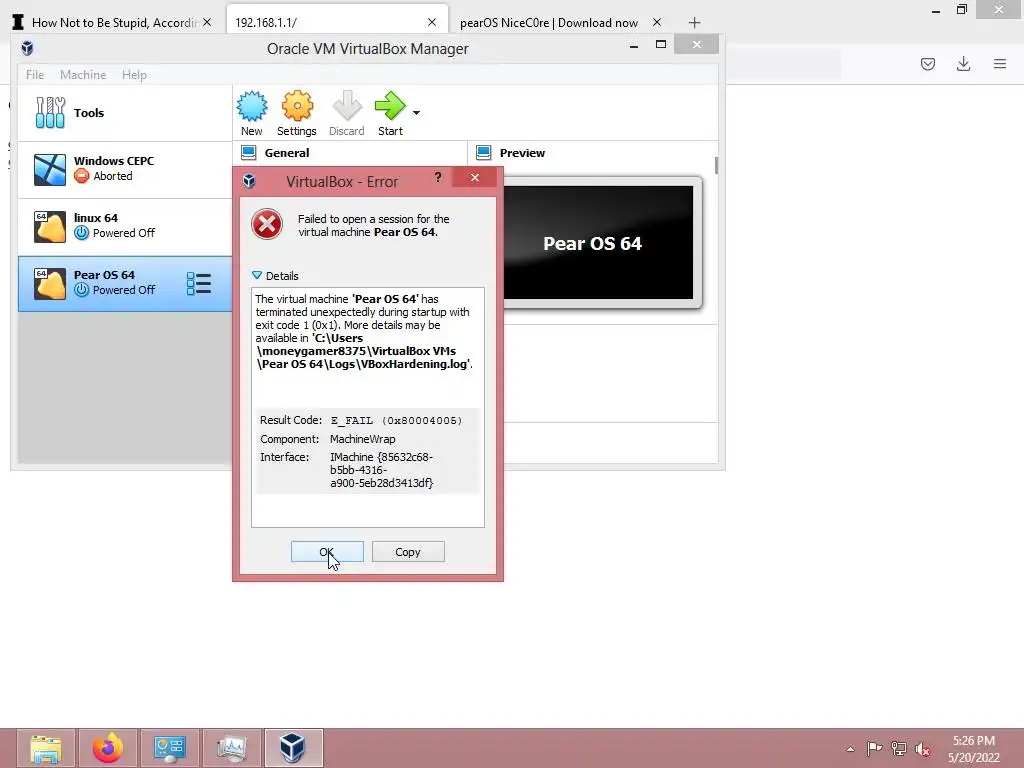Select the linux 64 virtual machine
1024x768 pixels.
click(x=125, y=226)
